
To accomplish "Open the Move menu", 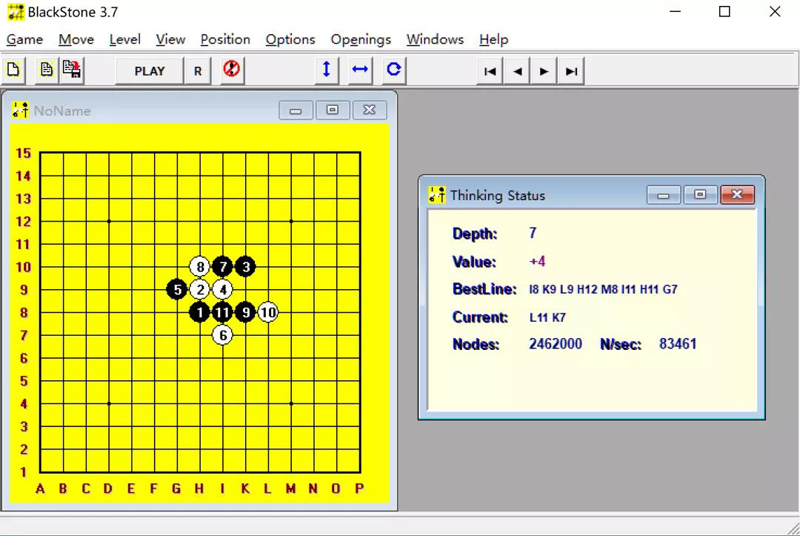I will click(76, 40).
